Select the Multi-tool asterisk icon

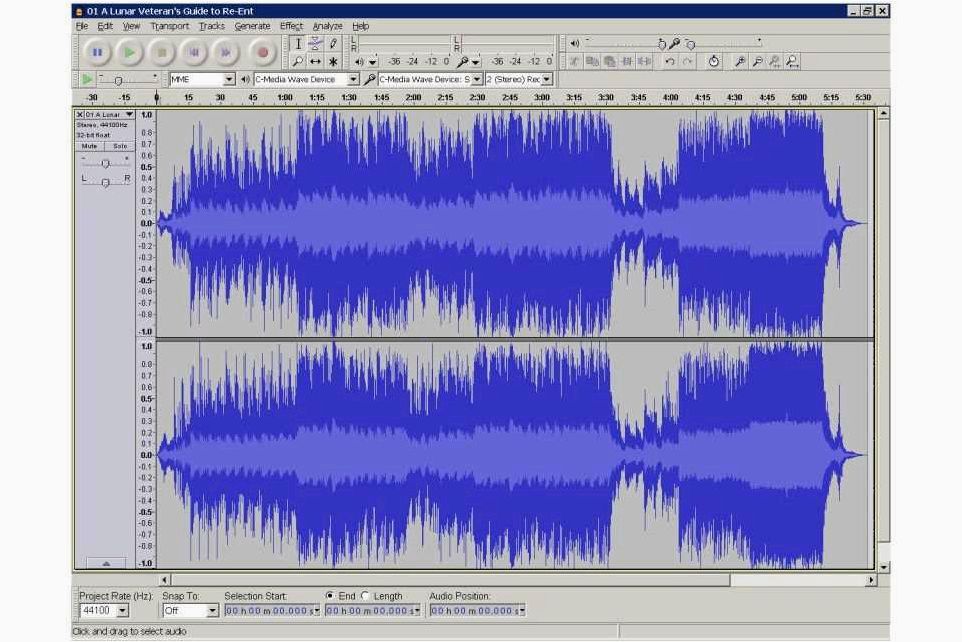(x=333, y=61)
